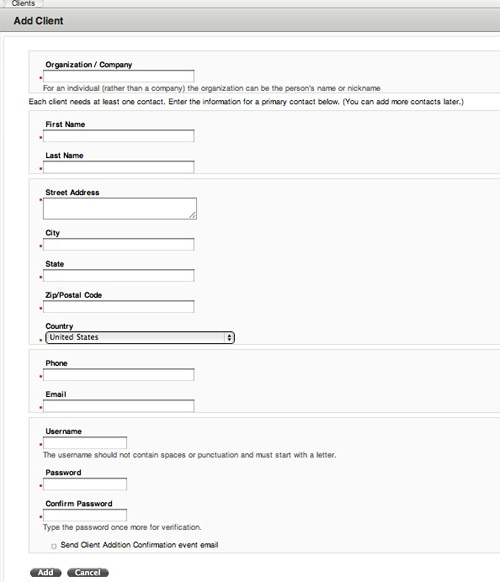Click the Email text box
The height and width of the screenshot is (582, 500).
(118, 406)
